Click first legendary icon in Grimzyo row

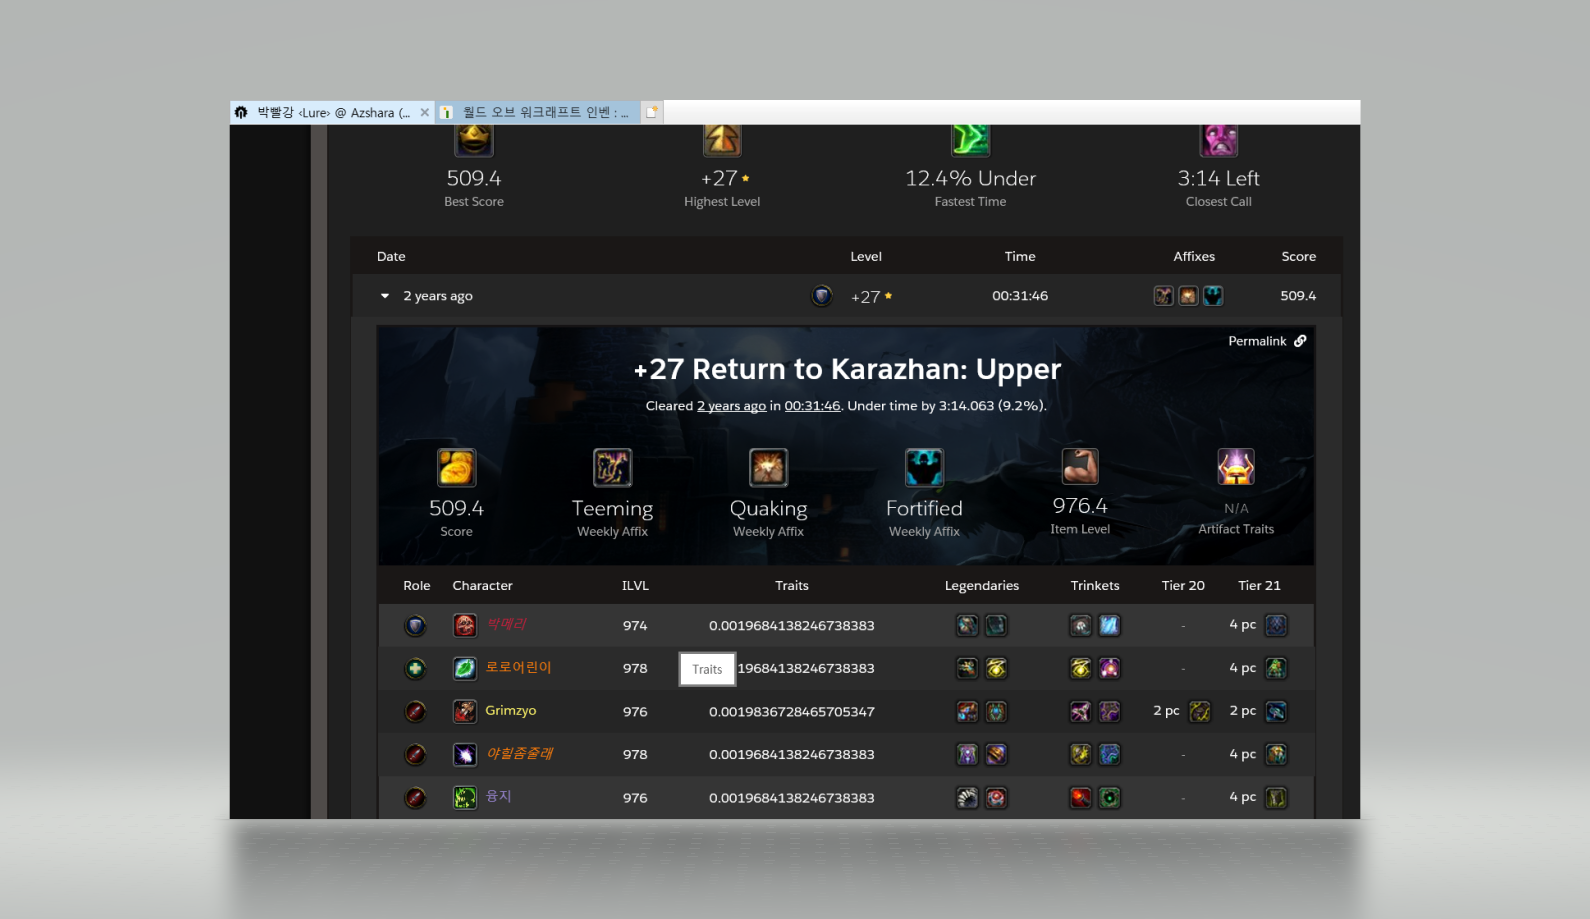click(967, 712)
